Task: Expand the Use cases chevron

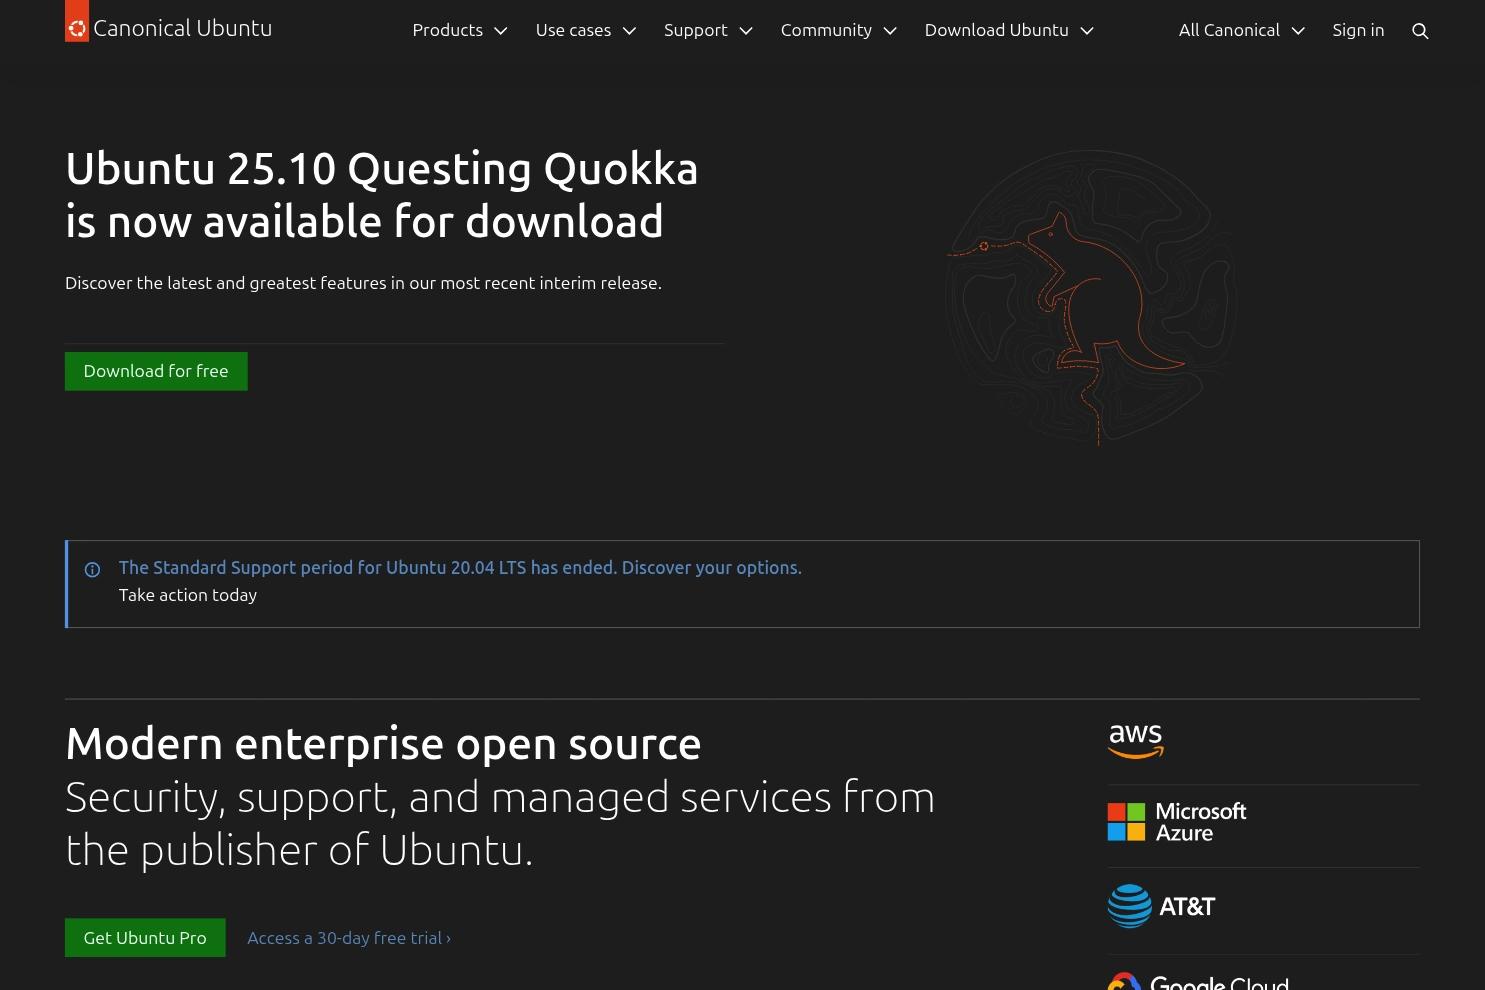Action: pyautogui.click(x=629, y=31)
